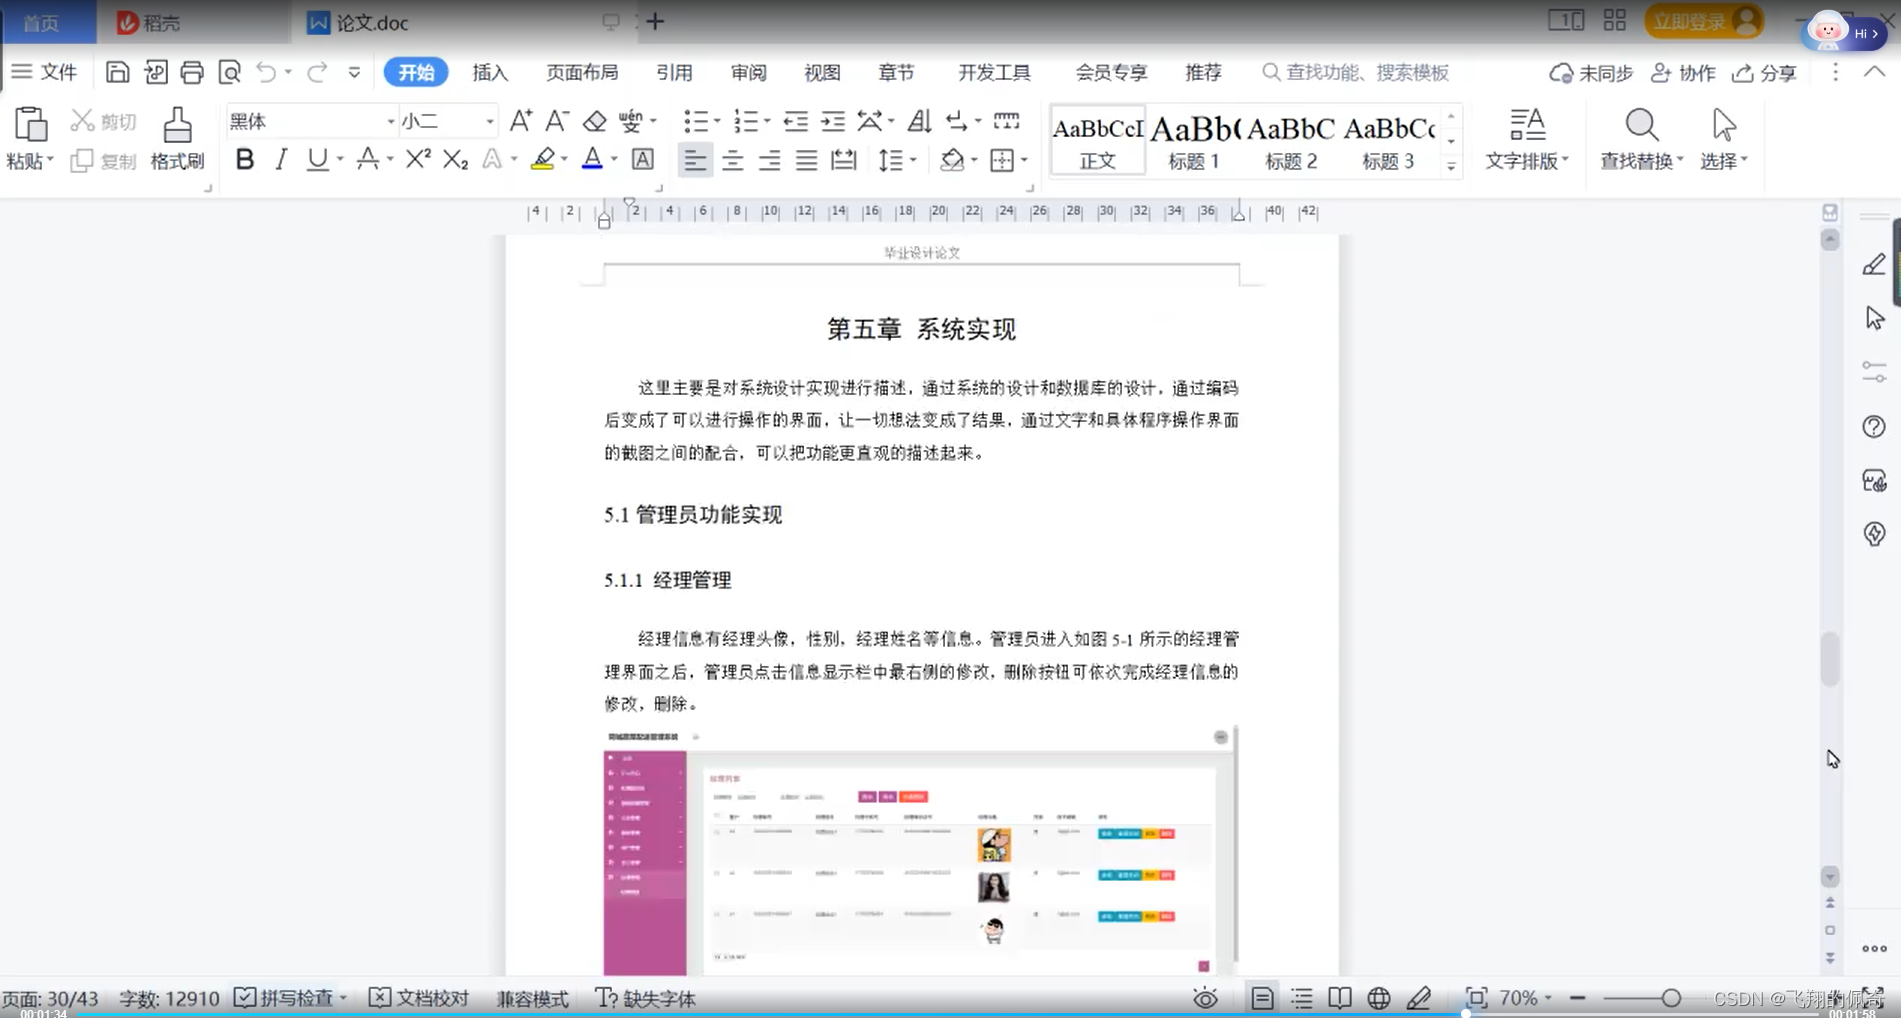
Task: Apply Heading 2 (标题 2) style
Action: pos(1291,141)
